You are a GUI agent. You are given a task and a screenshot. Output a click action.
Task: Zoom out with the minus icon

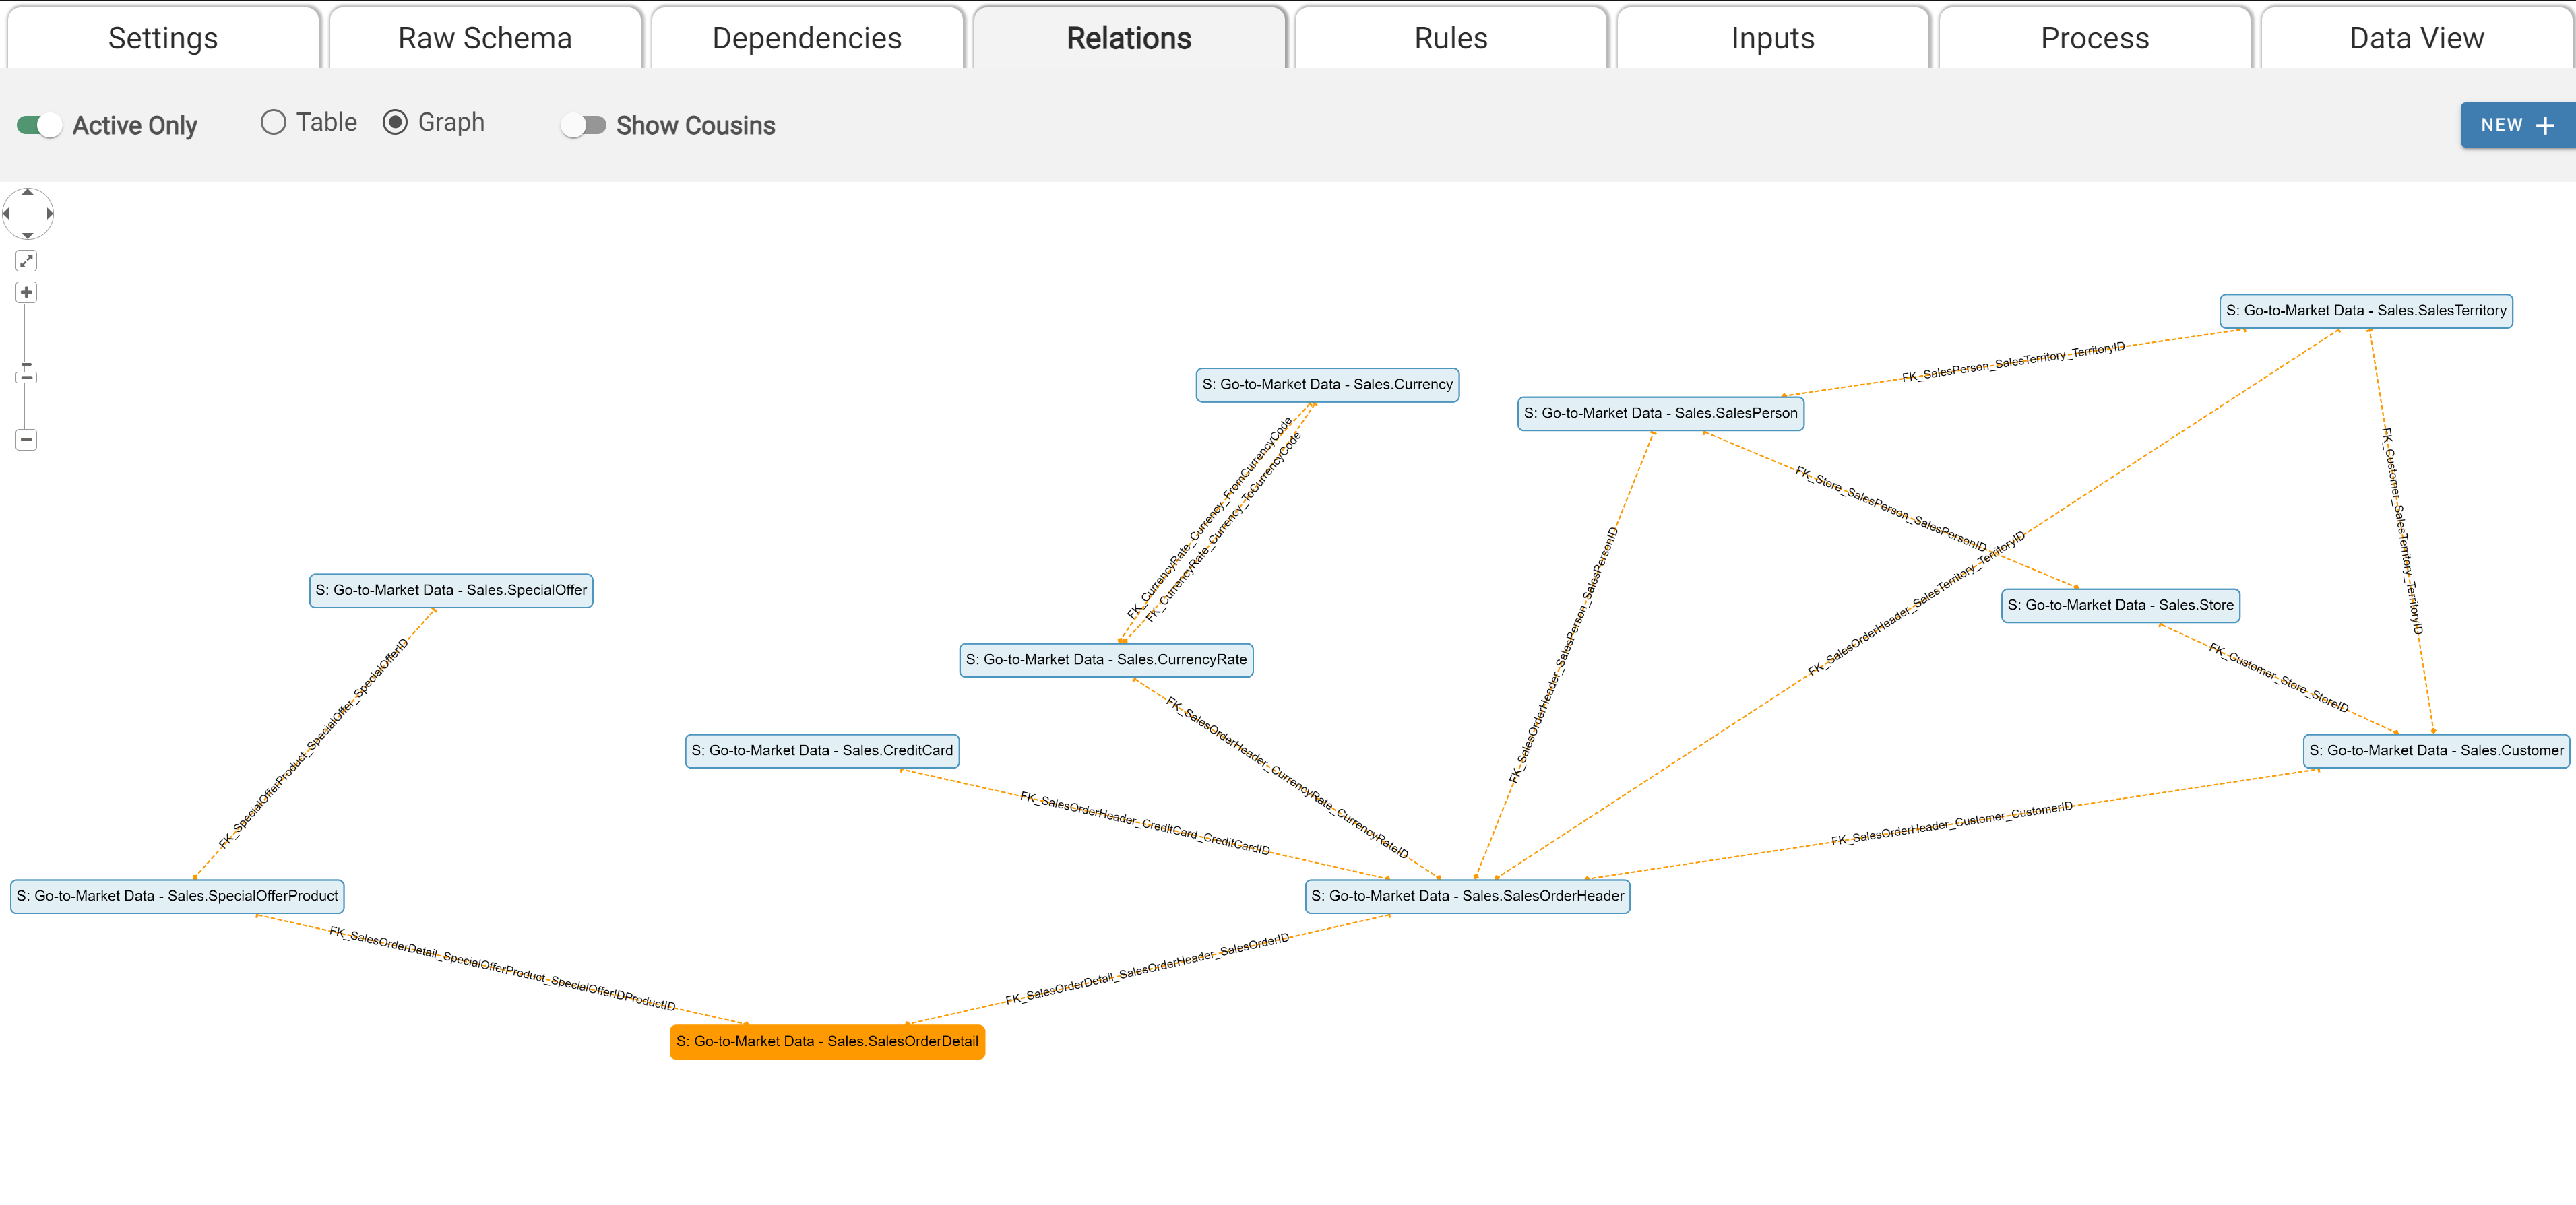(26, 439)
